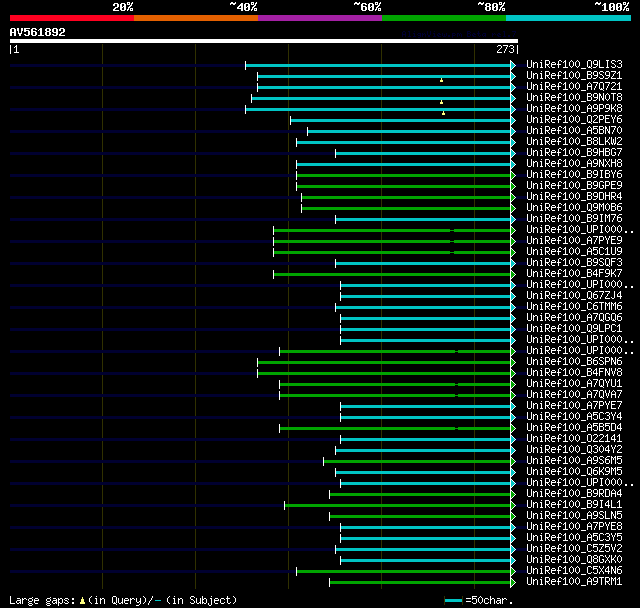Screen dimensions: 640x608
Task: Open hit UniRef100_B9S9Z1
Action: 574,75
